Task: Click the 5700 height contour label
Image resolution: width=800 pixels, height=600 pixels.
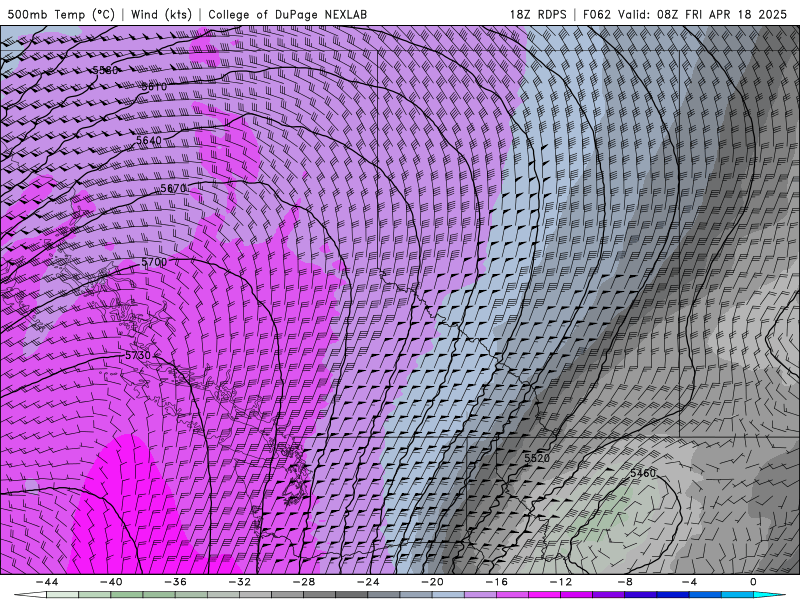Action: tap(154, 262)
